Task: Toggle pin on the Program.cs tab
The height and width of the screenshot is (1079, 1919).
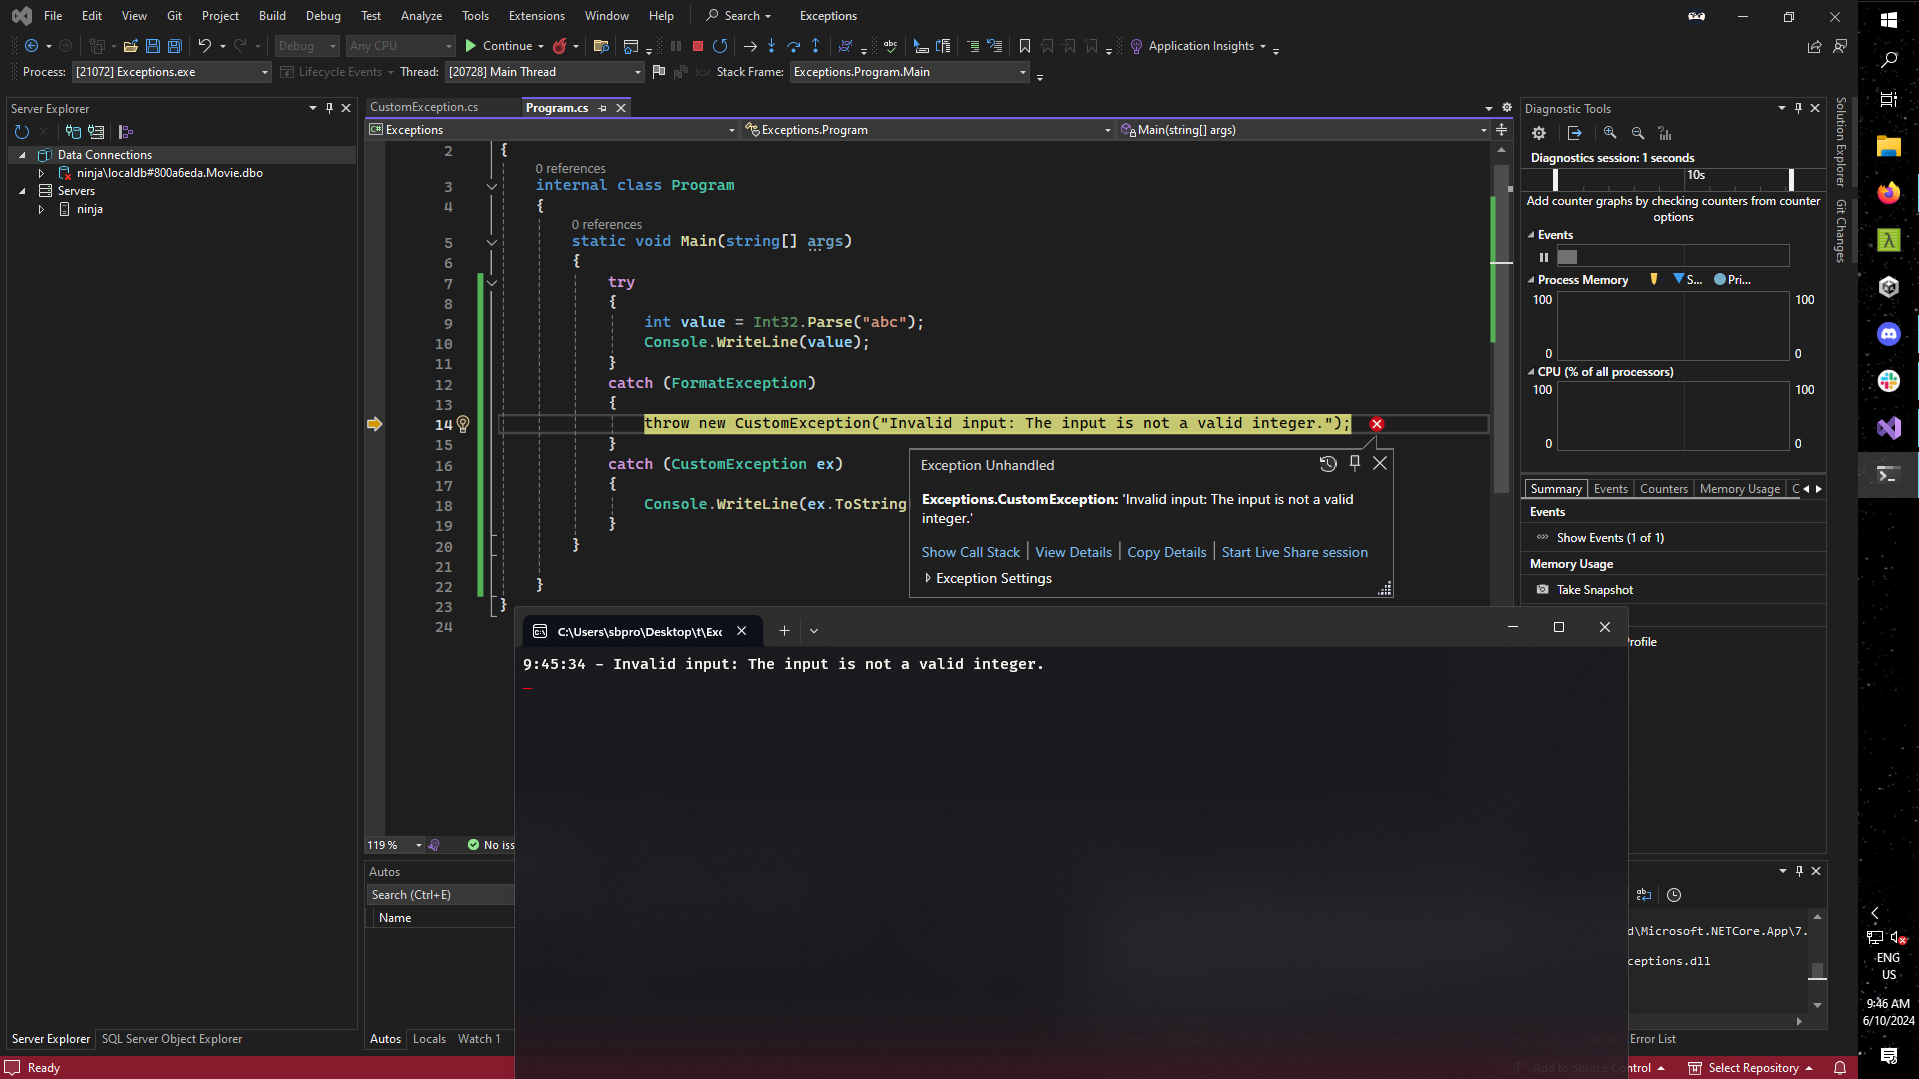Action: coord(603,108)
